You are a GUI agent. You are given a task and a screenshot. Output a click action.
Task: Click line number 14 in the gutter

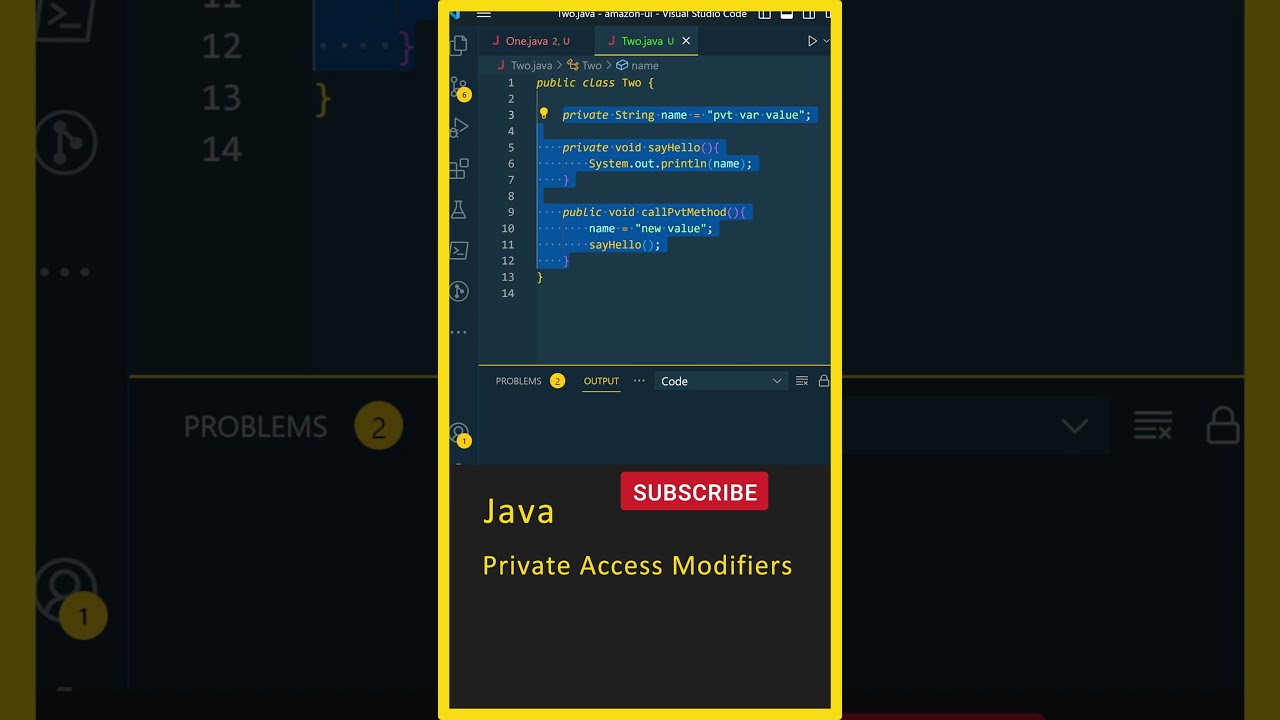click(508, 293)
